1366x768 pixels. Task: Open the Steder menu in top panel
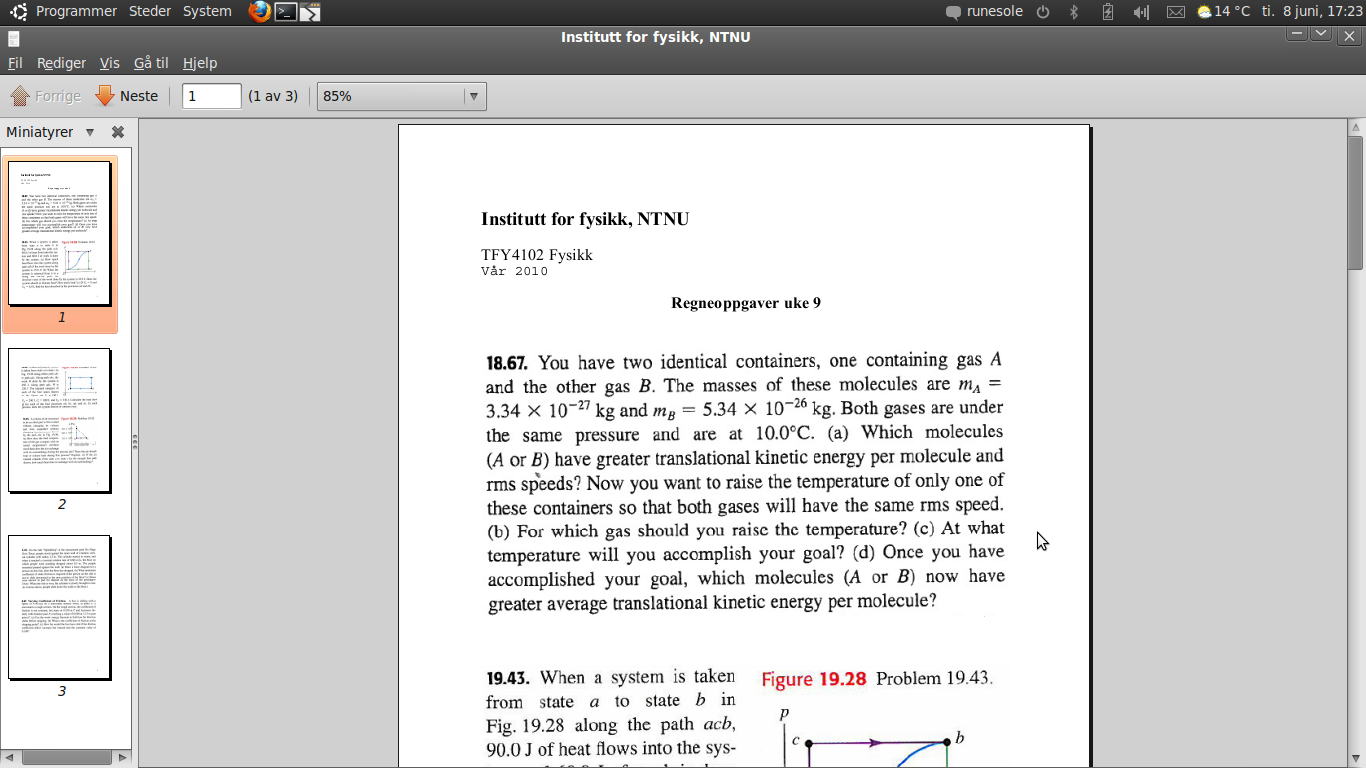(x=150, y=11)
